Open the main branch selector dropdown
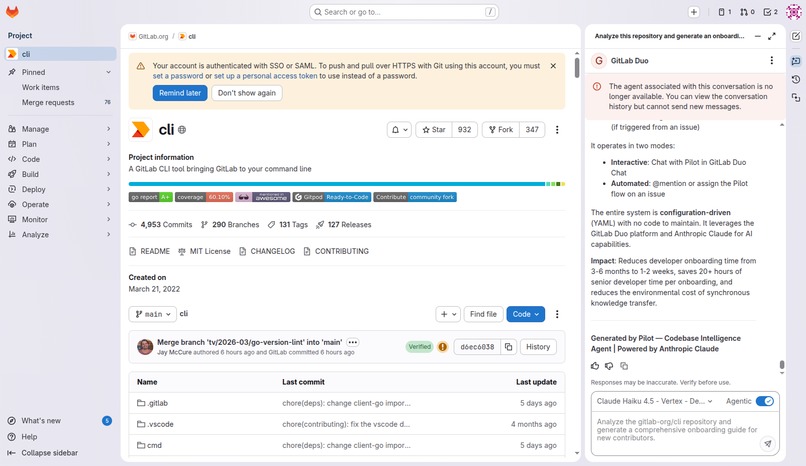Viewport: 806px width, 466px height. (x=153, y=314)
